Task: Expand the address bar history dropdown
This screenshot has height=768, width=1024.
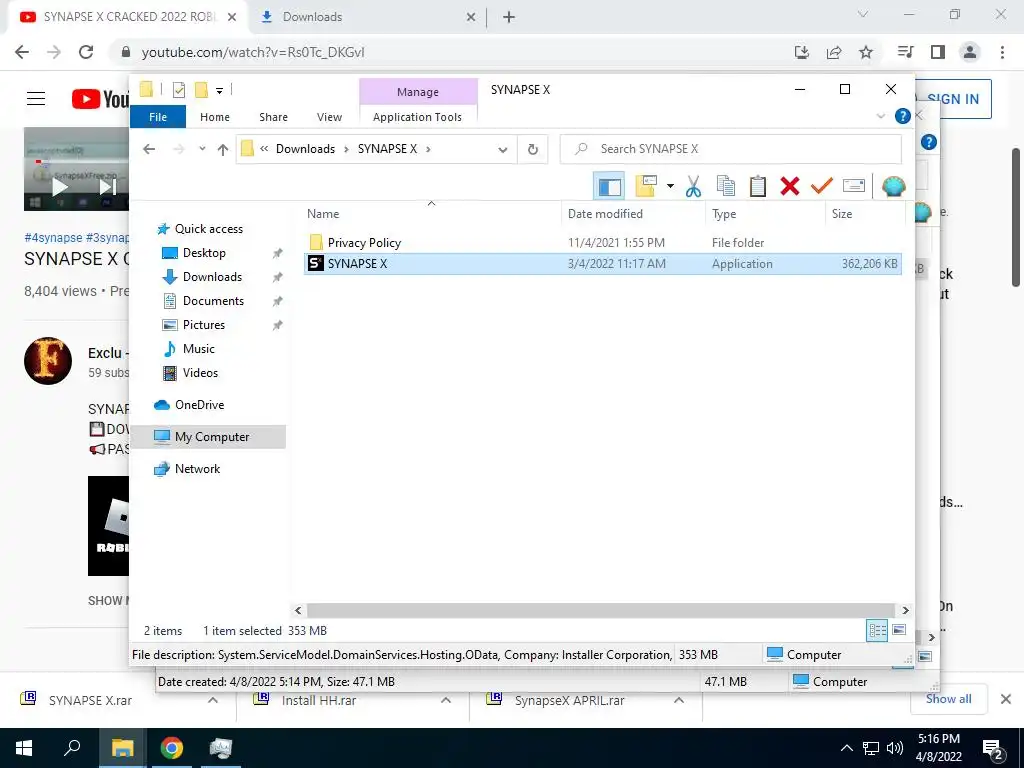Action: 502,150
